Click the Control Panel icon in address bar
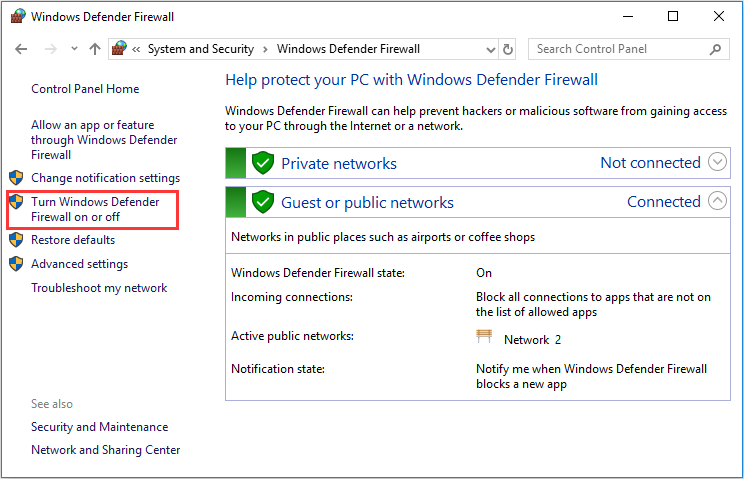The width and height of the screenshot is (744, 479). [x=119, y=48]
